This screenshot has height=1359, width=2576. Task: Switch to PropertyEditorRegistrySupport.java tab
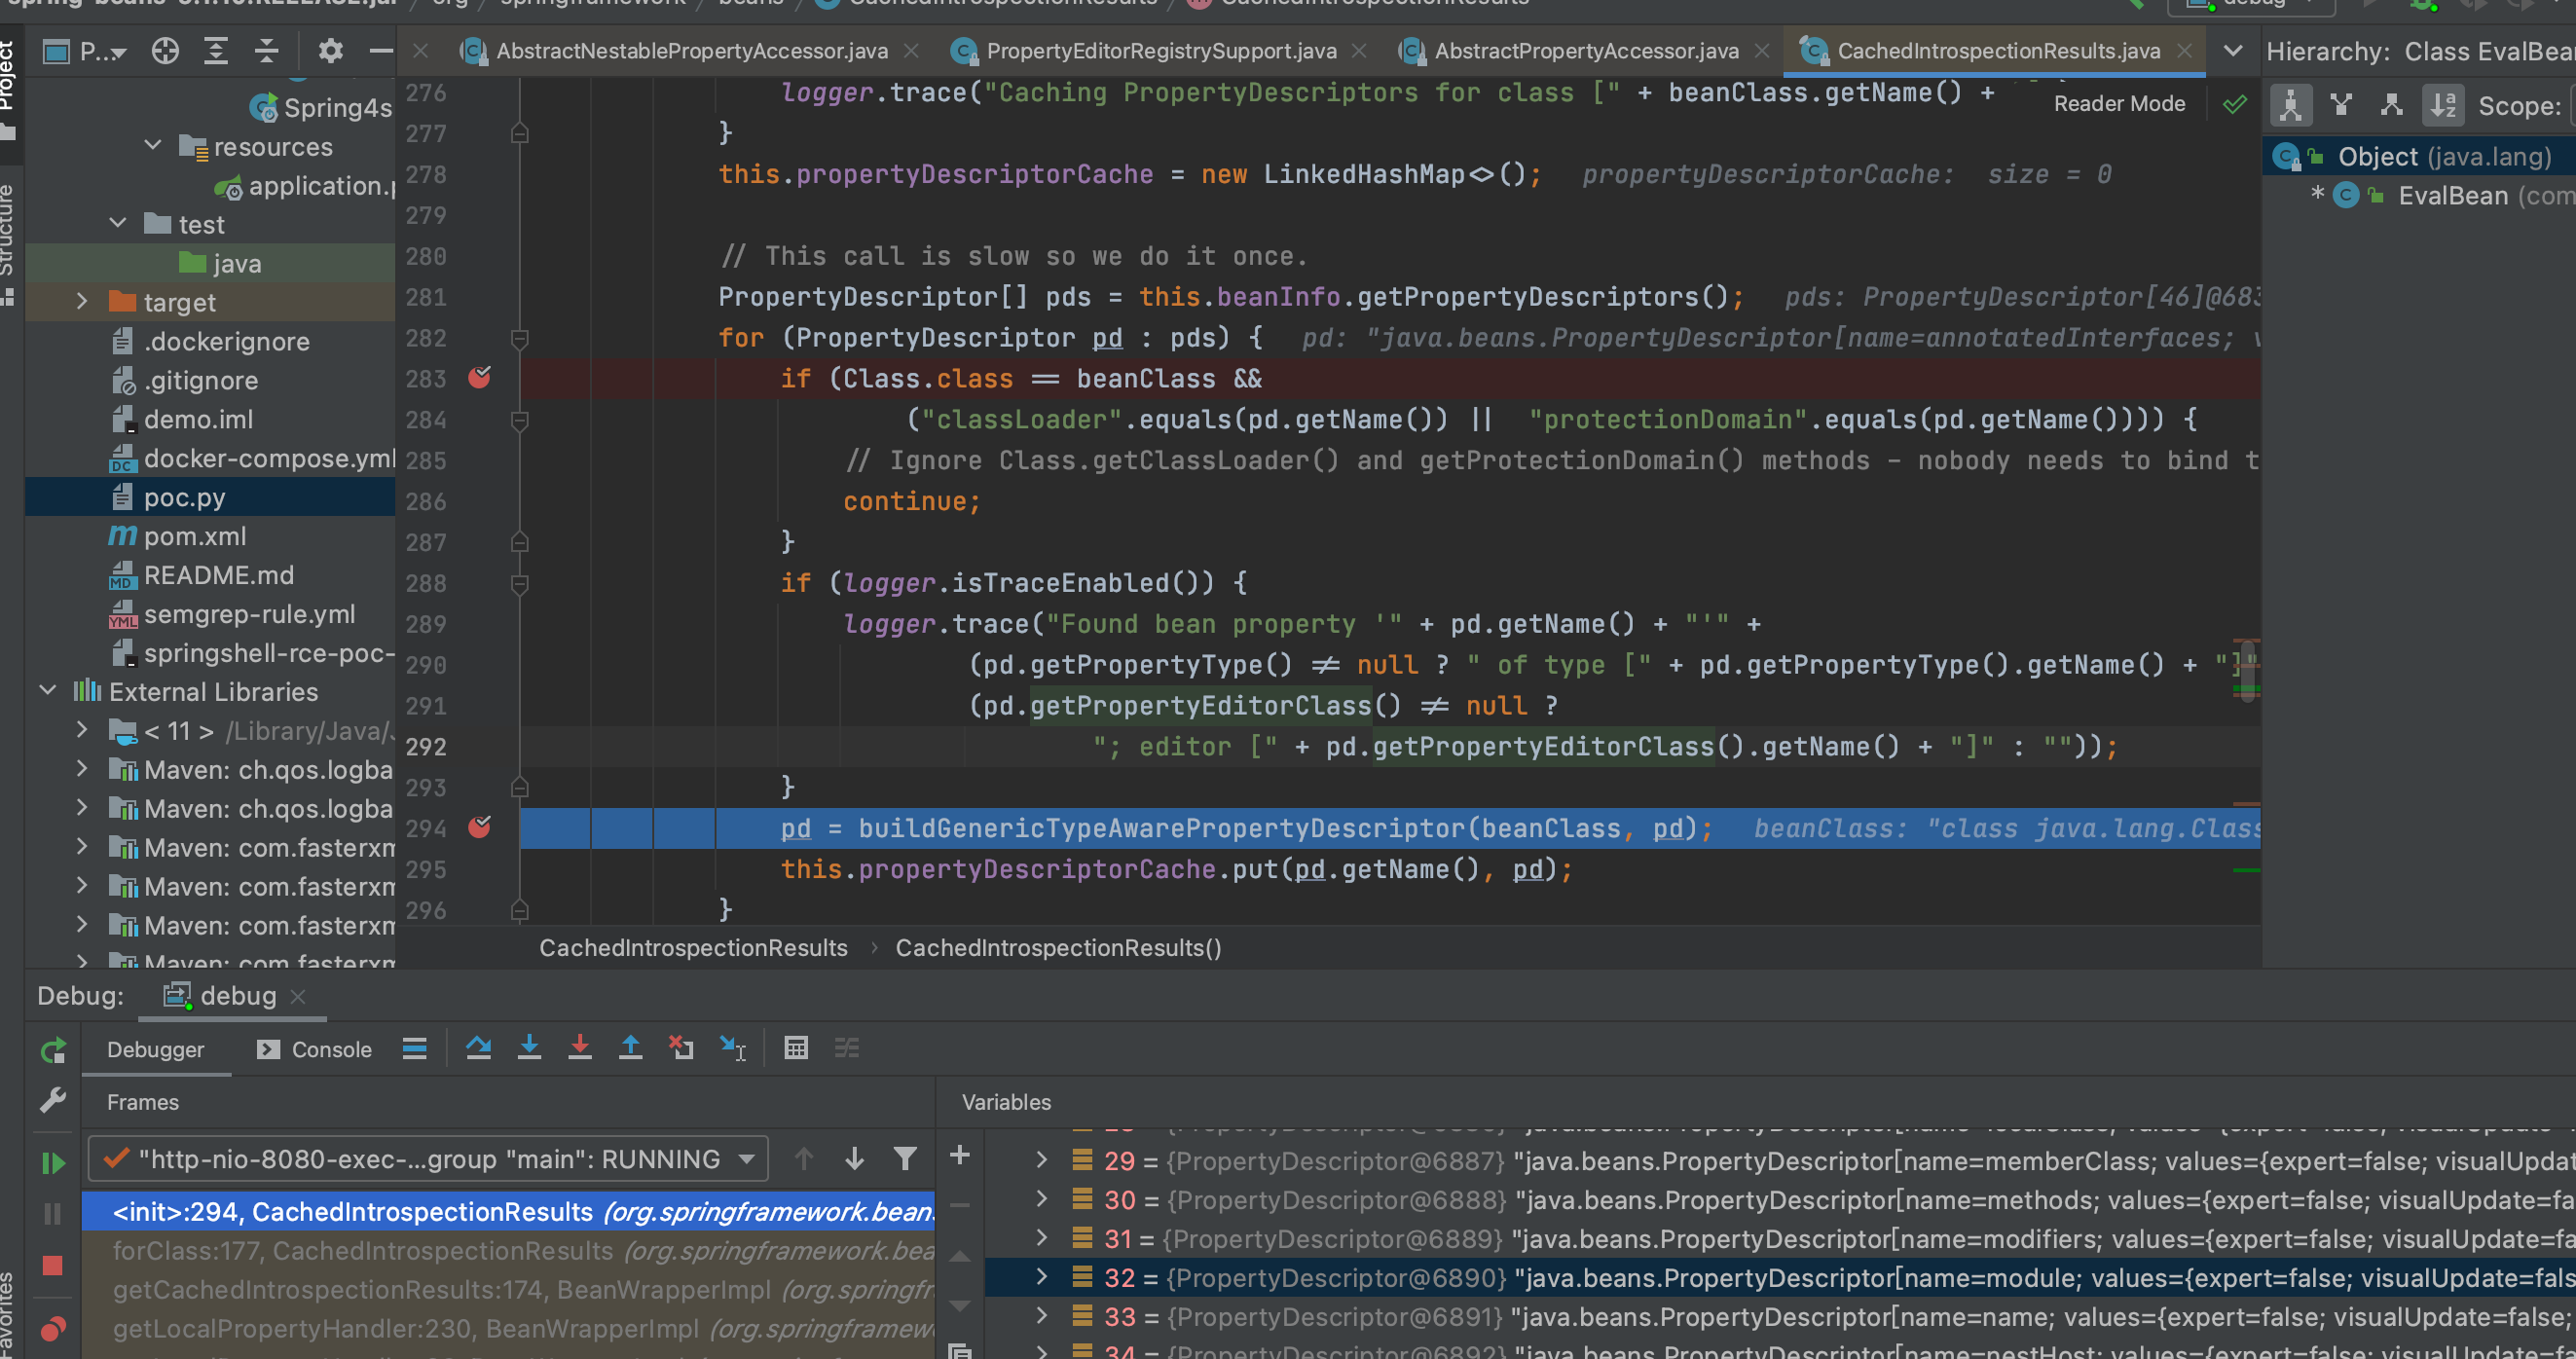click(x=1145, y=51)
